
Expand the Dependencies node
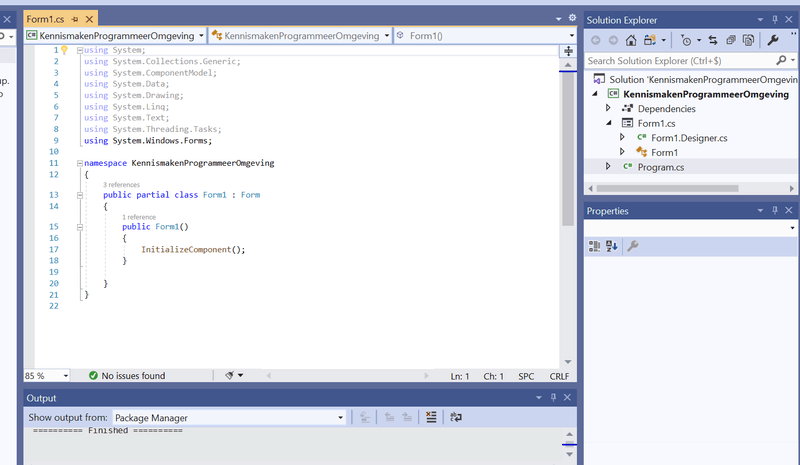608,108
